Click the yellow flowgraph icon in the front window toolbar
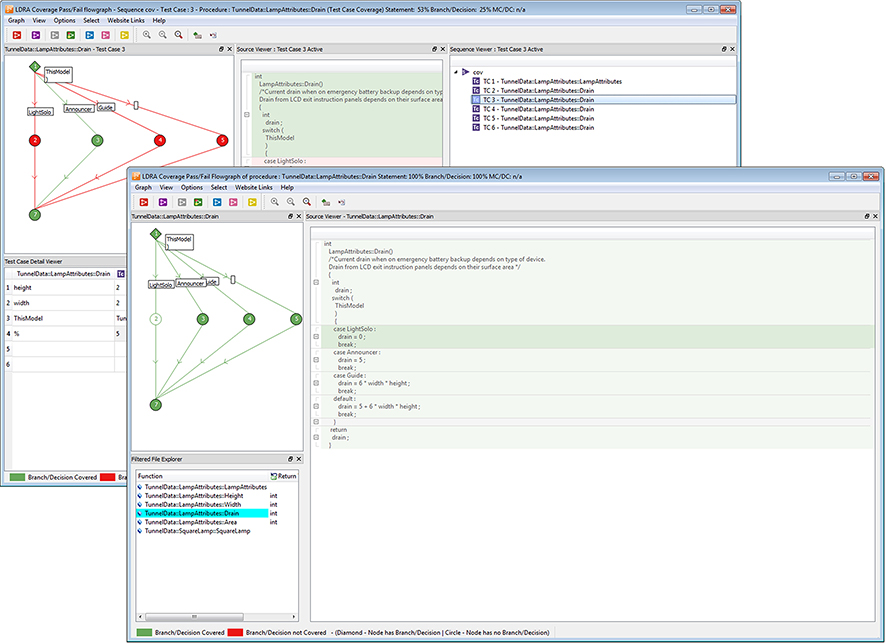 [x=252, y=202]
